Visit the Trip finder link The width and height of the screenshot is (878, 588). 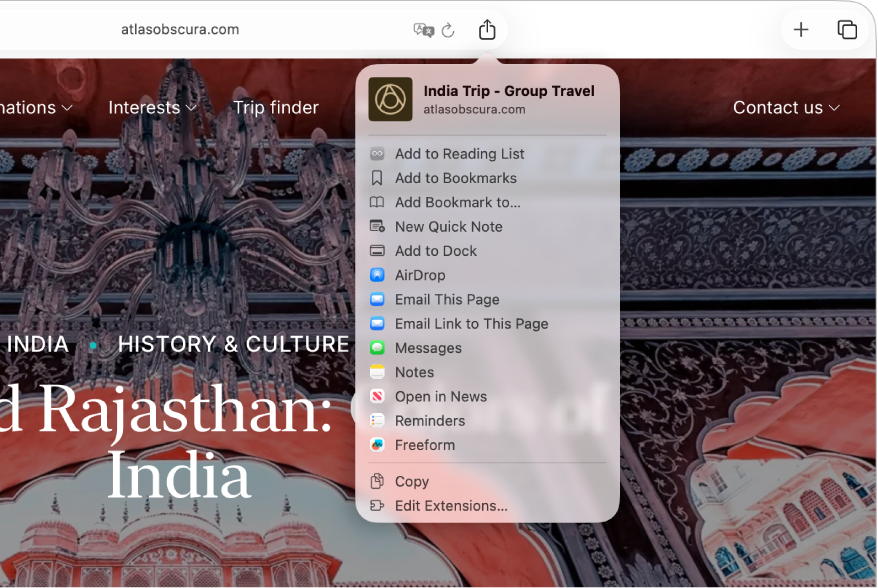276,107
